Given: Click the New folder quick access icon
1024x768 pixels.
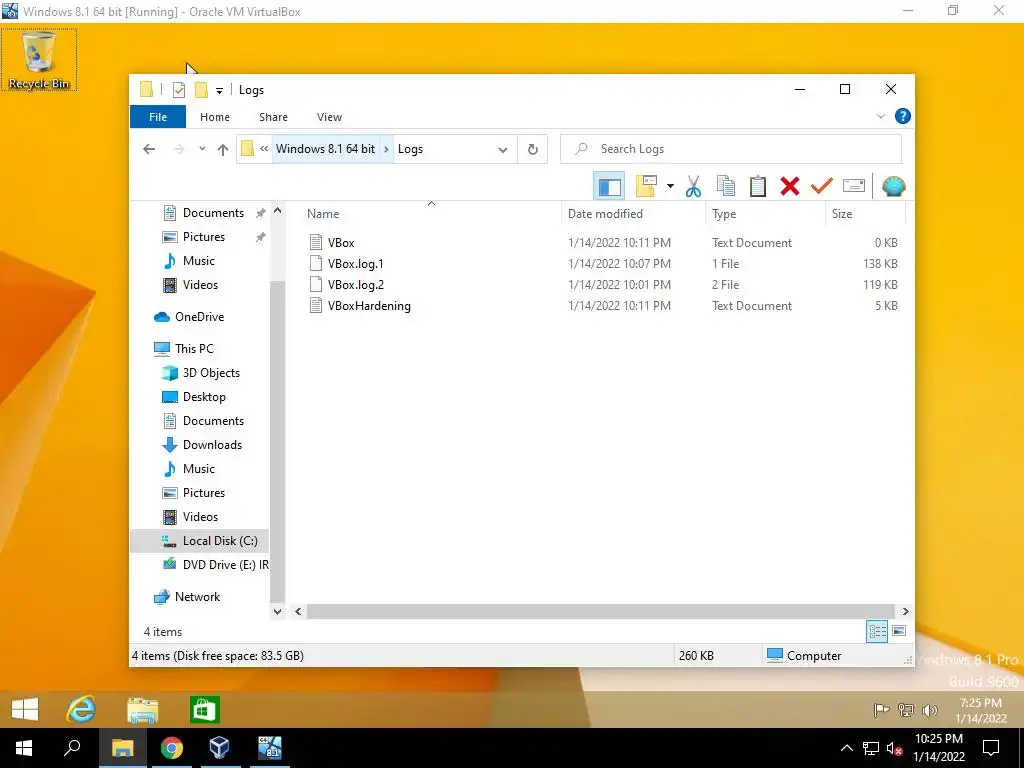Looking at the screenshot, I should pos(201,89).
